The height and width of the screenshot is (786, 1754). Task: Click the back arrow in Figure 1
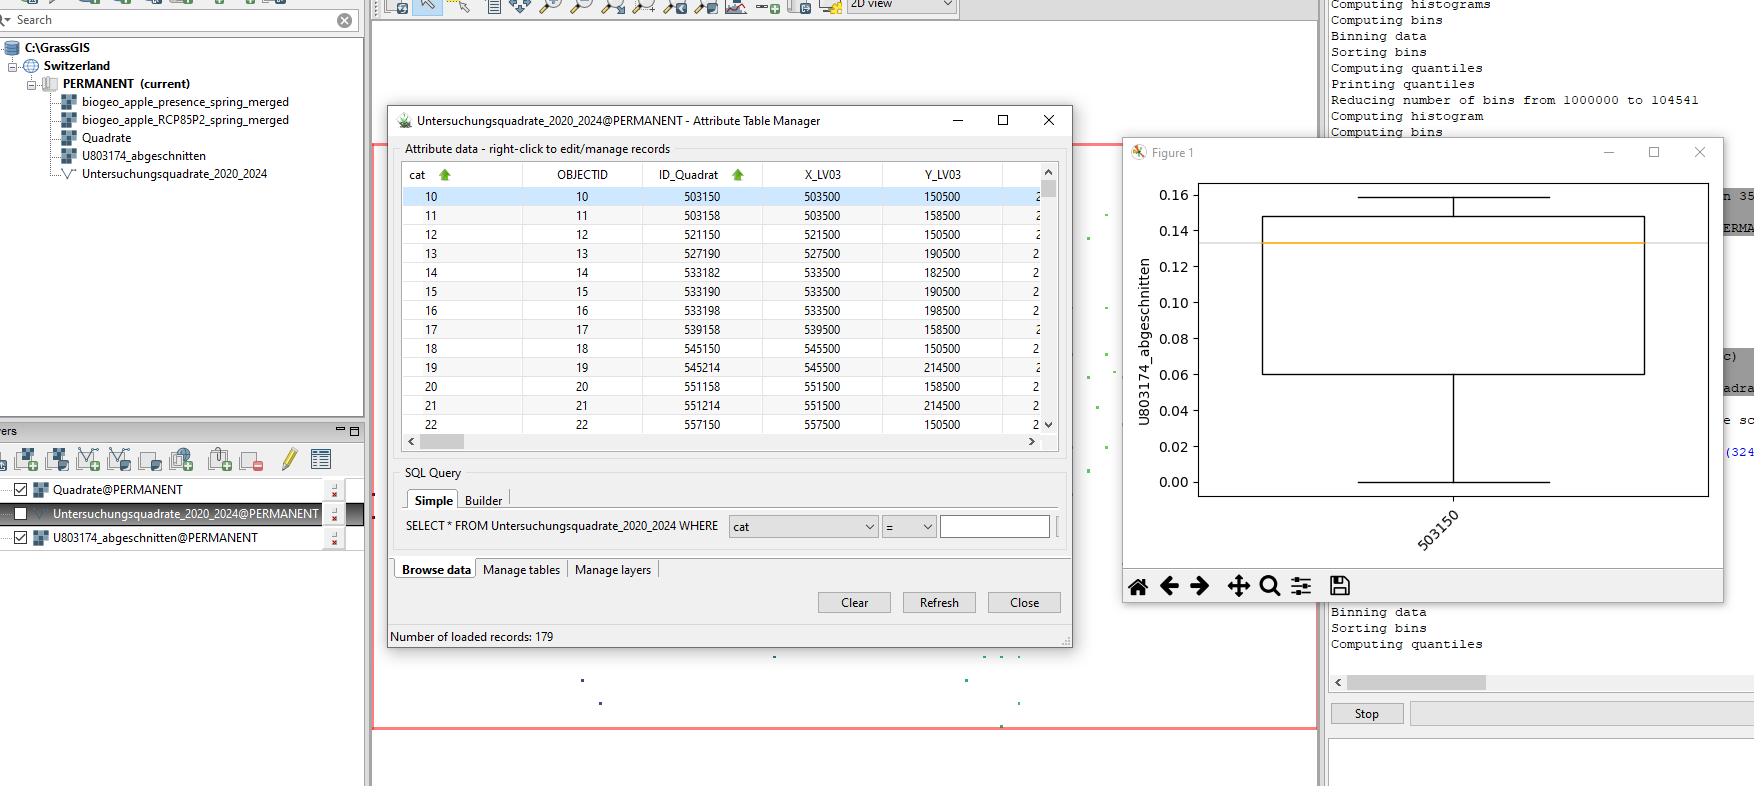click(x=1169, y=586)
